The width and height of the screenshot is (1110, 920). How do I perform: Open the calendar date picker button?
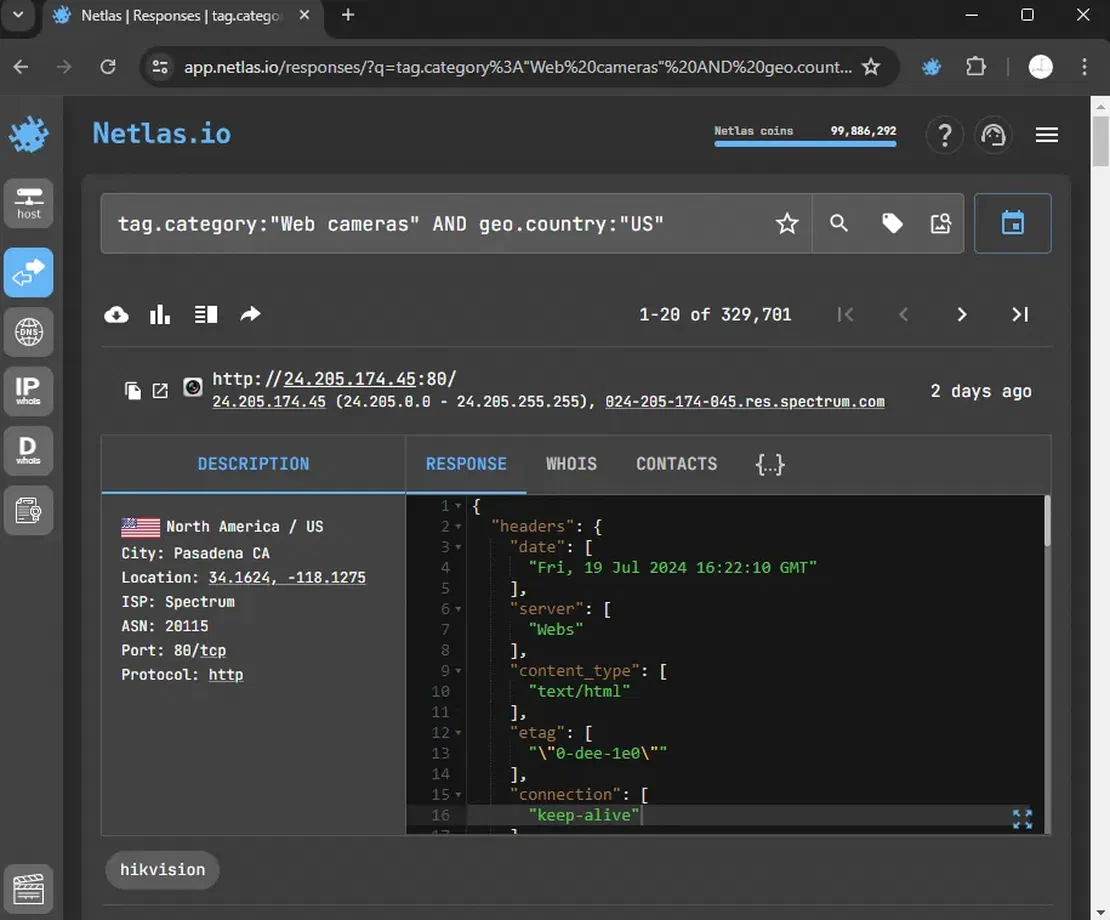click(x=1012, y=223)
